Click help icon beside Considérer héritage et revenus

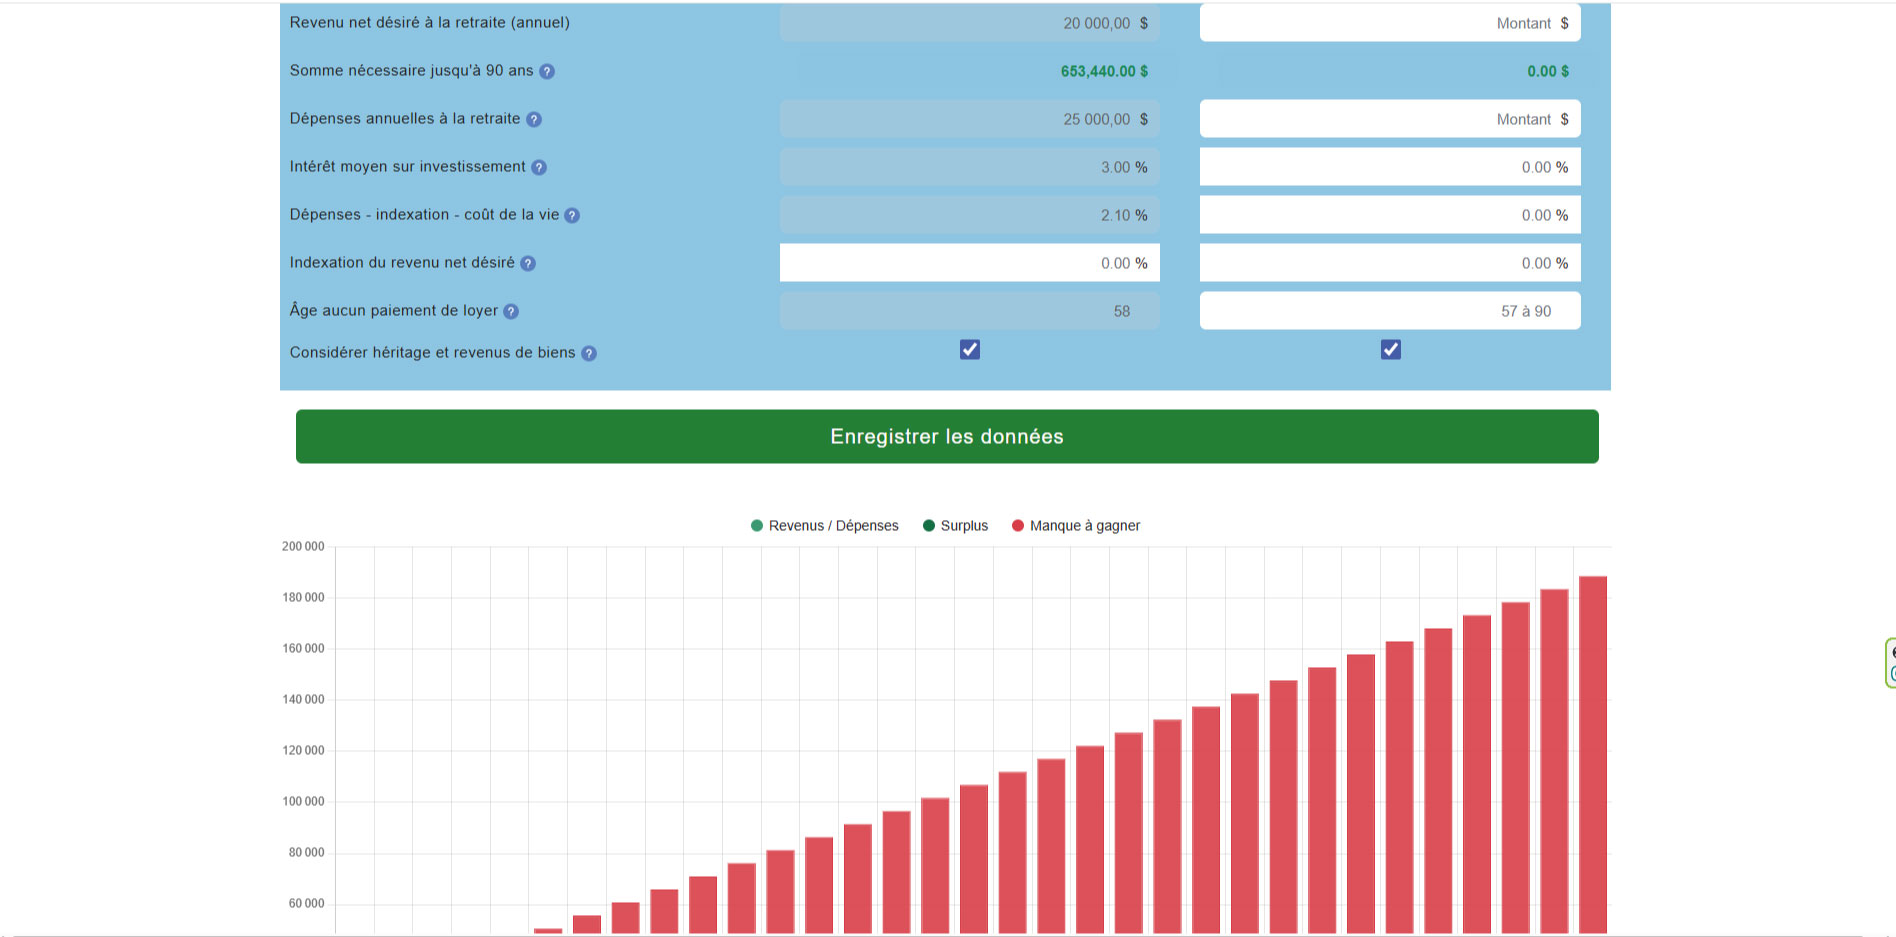(x=589, y=353)
